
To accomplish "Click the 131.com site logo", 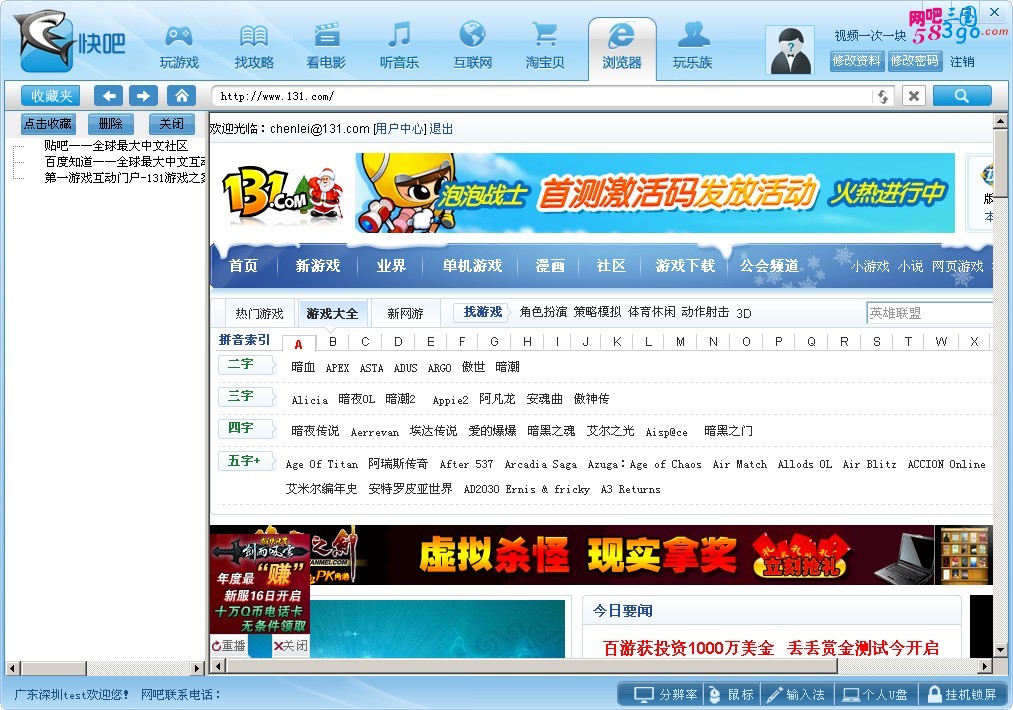I will pos(282,193).
